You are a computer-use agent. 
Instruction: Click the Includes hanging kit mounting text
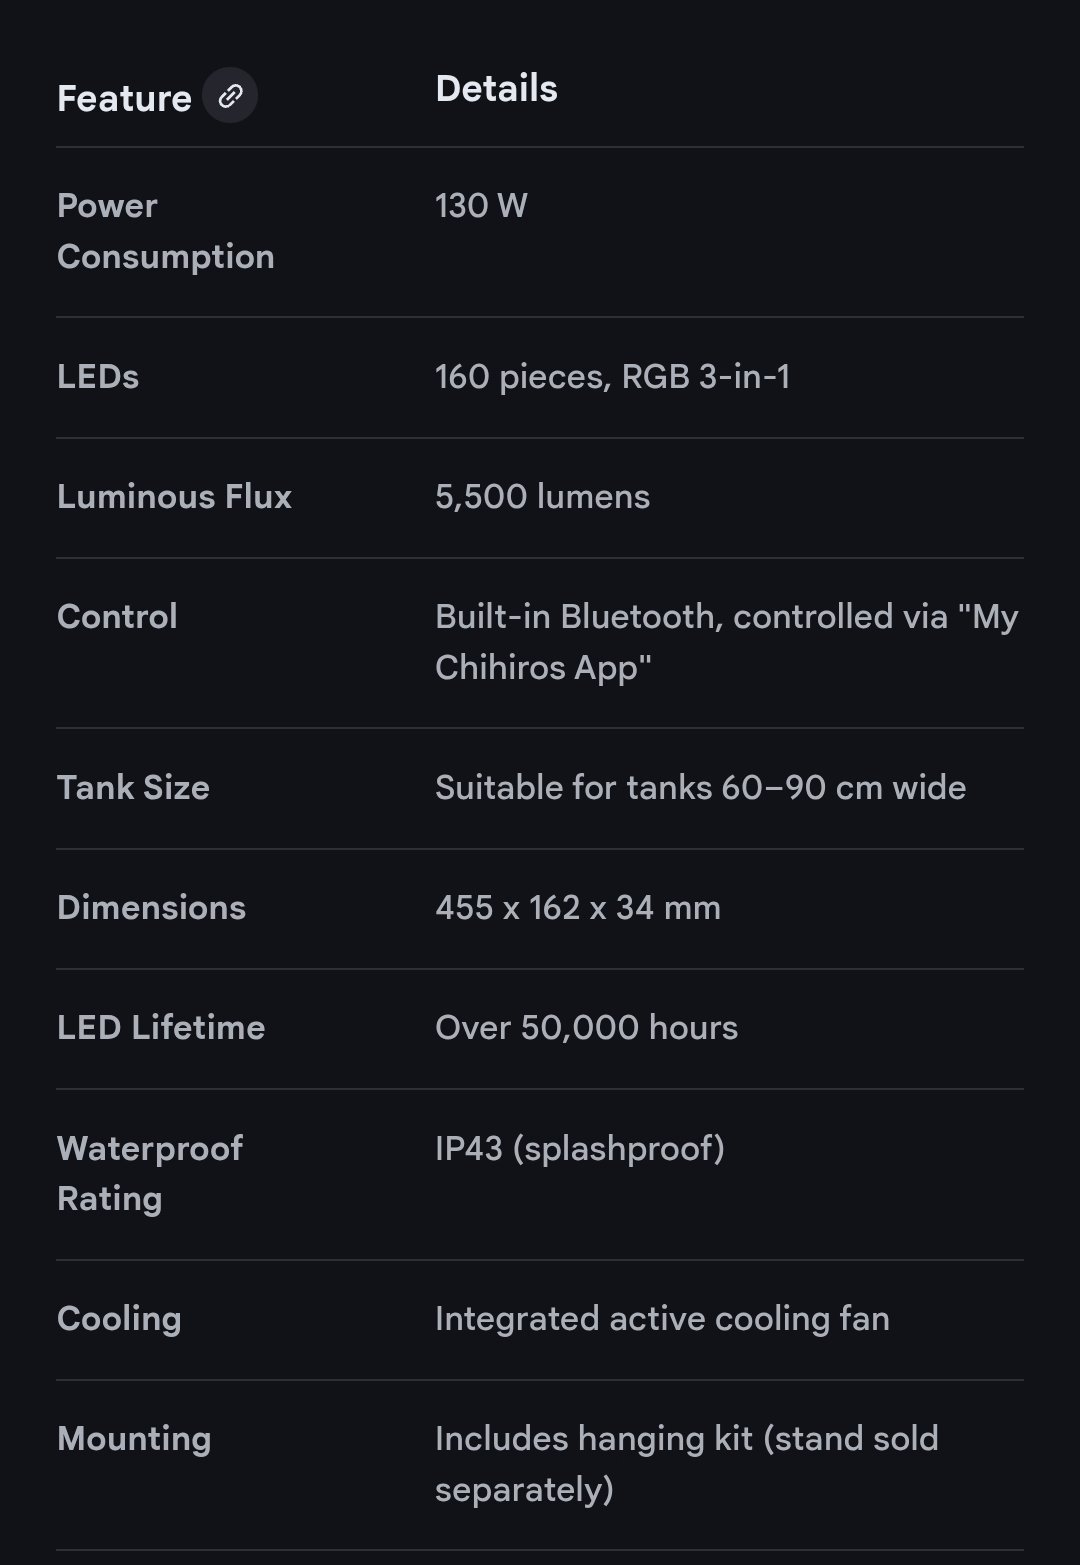pyautogui.click(x=686, y=1464)
